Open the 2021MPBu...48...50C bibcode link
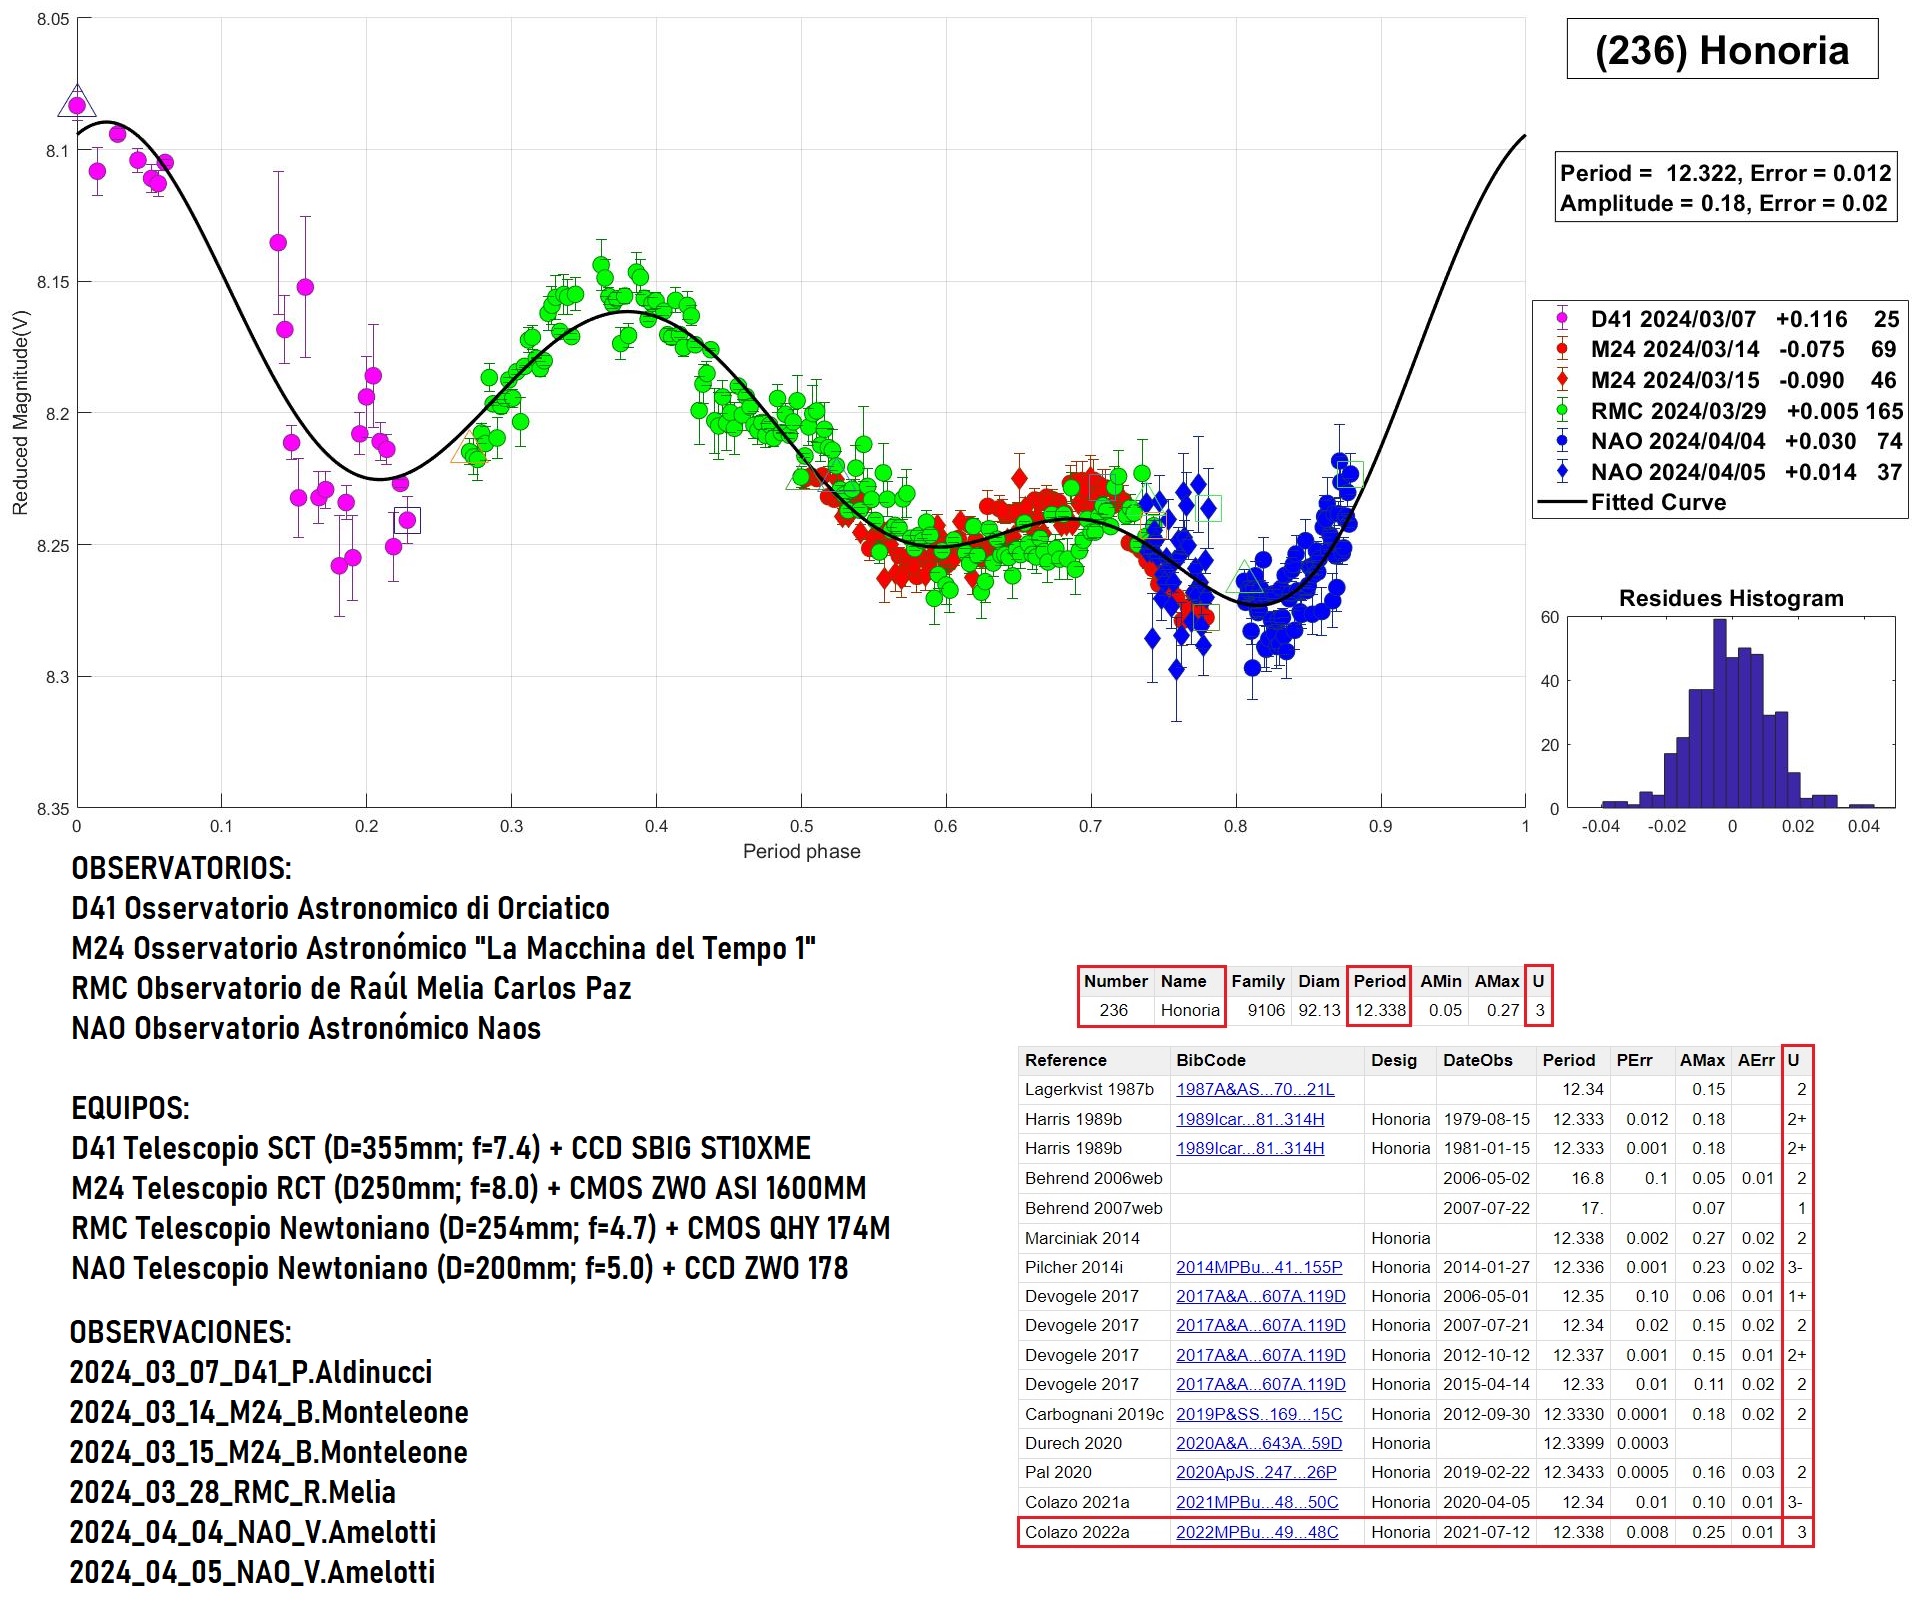Viewport: 1920px width, 1606px height. [x=1257, y=1502]
